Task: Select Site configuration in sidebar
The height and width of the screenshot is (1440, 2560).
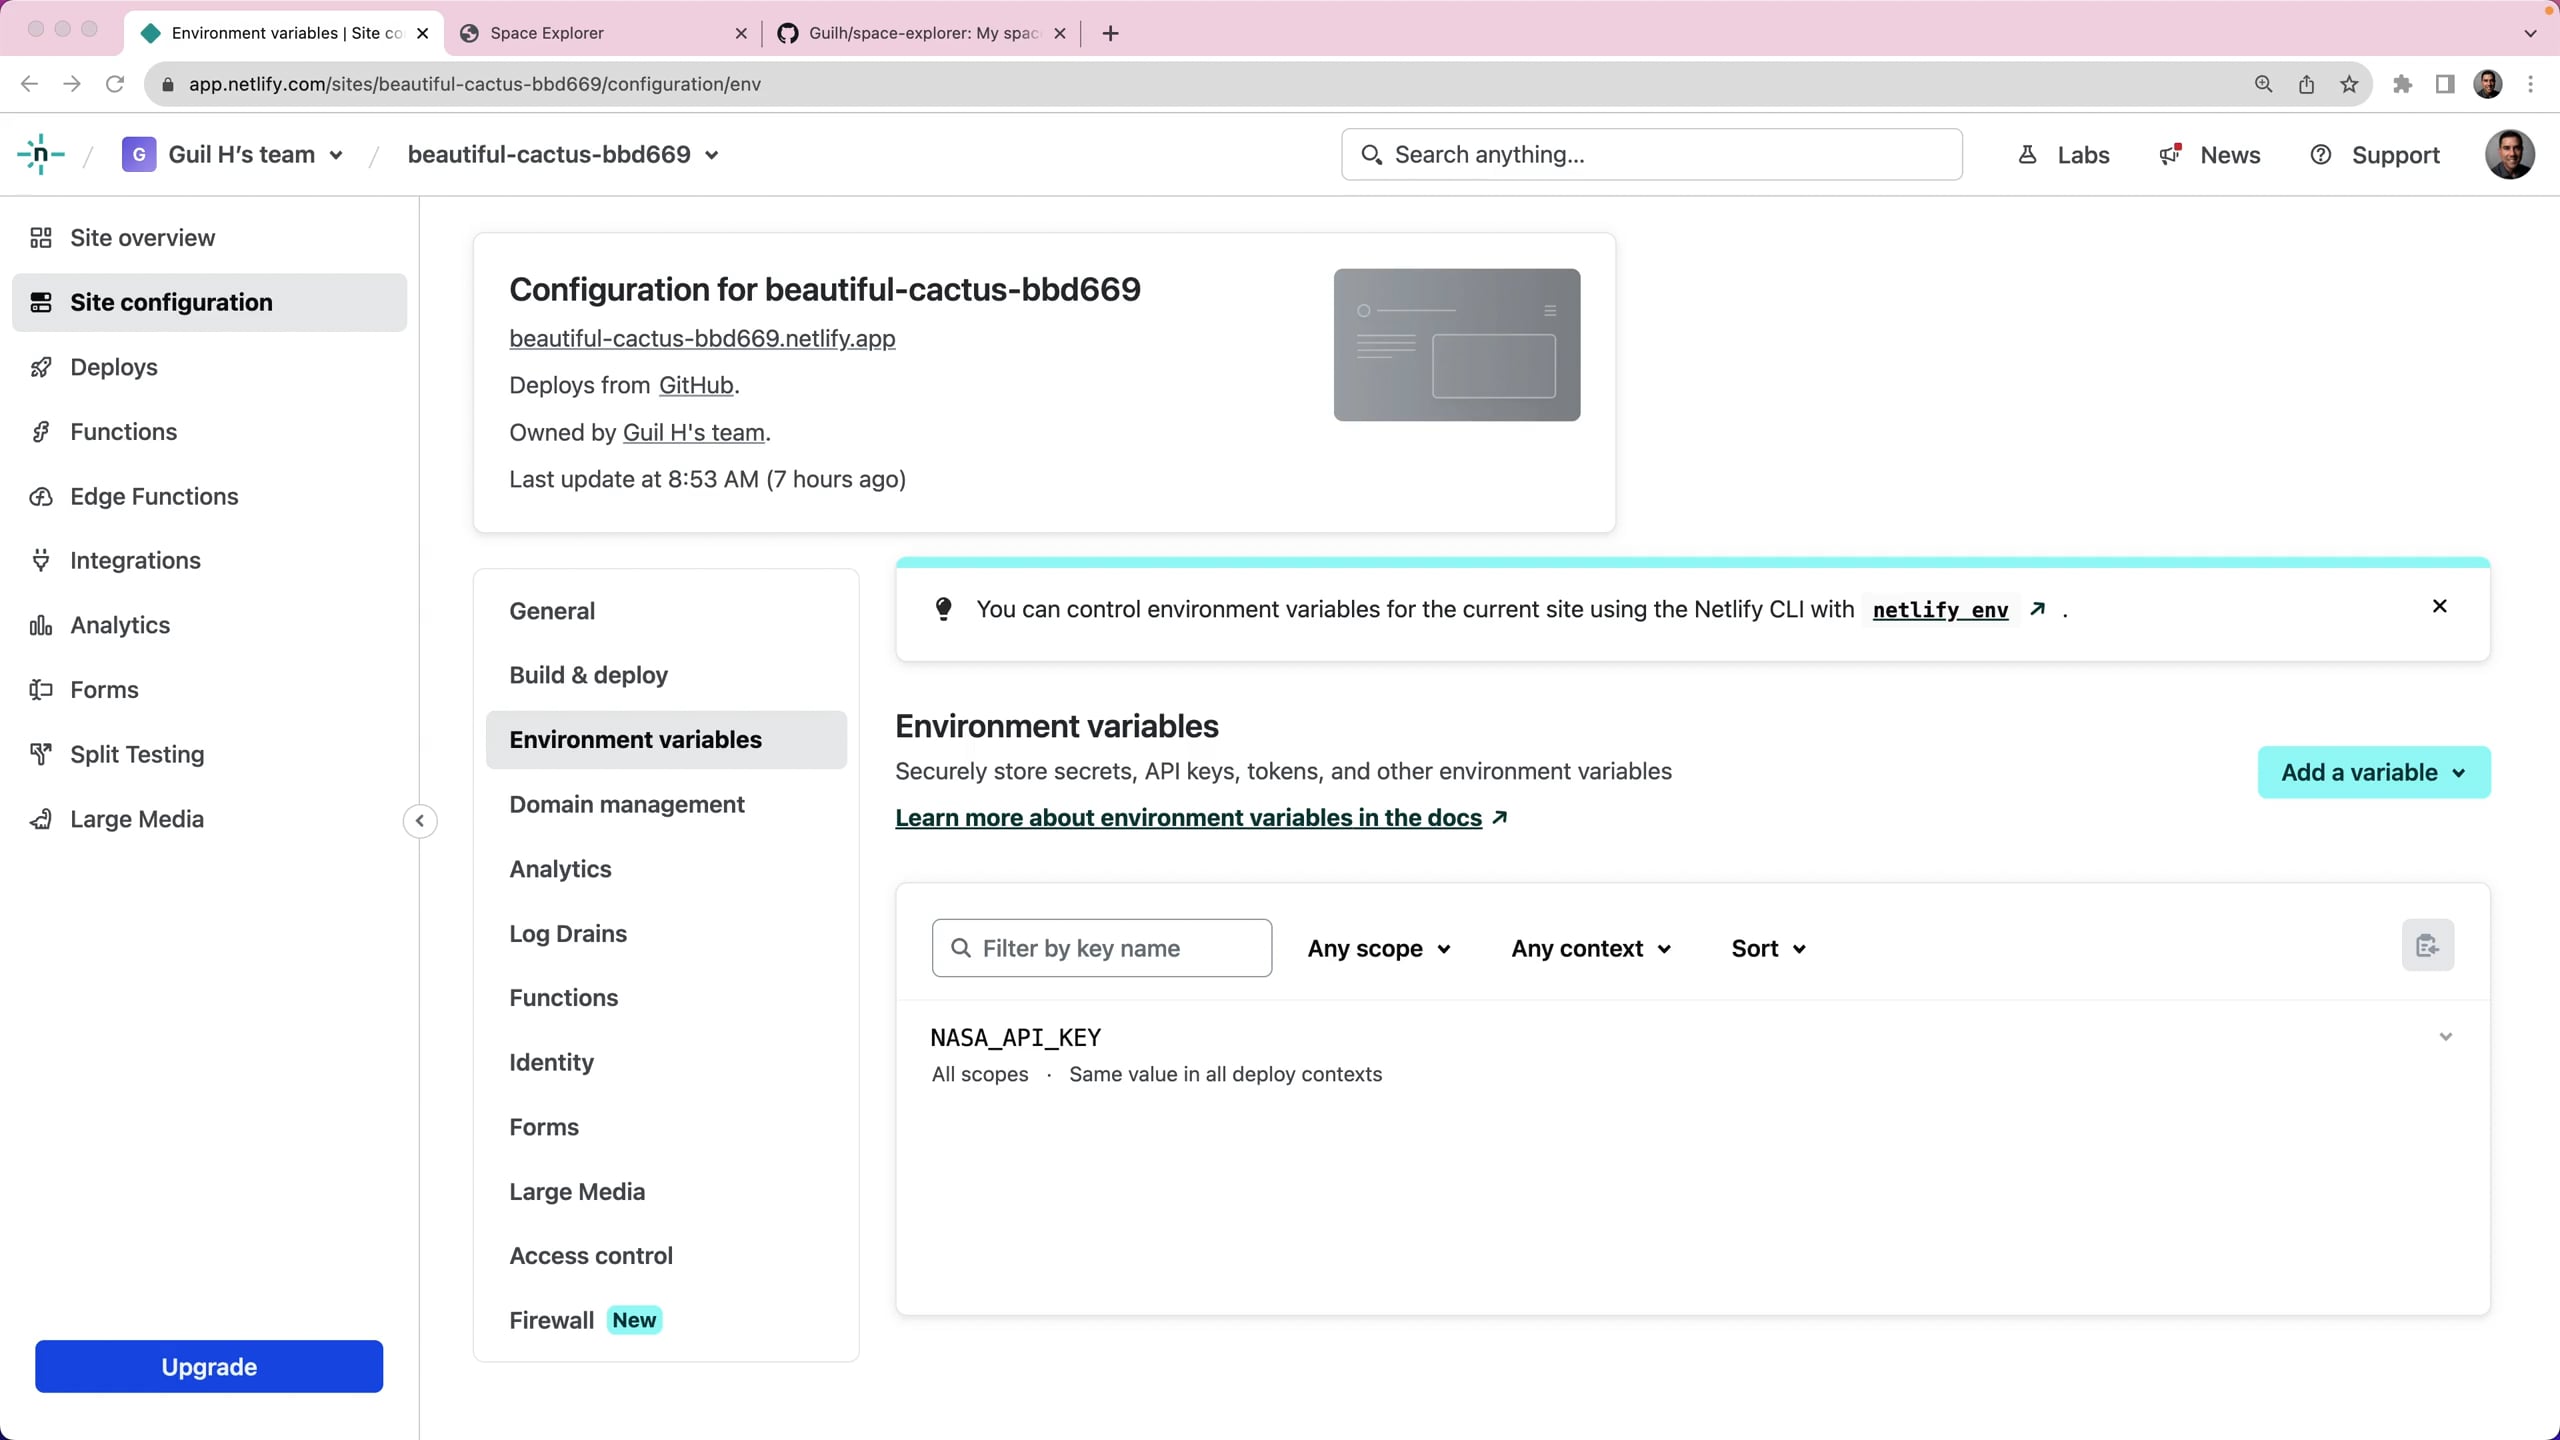Action: tap(209, 303)
